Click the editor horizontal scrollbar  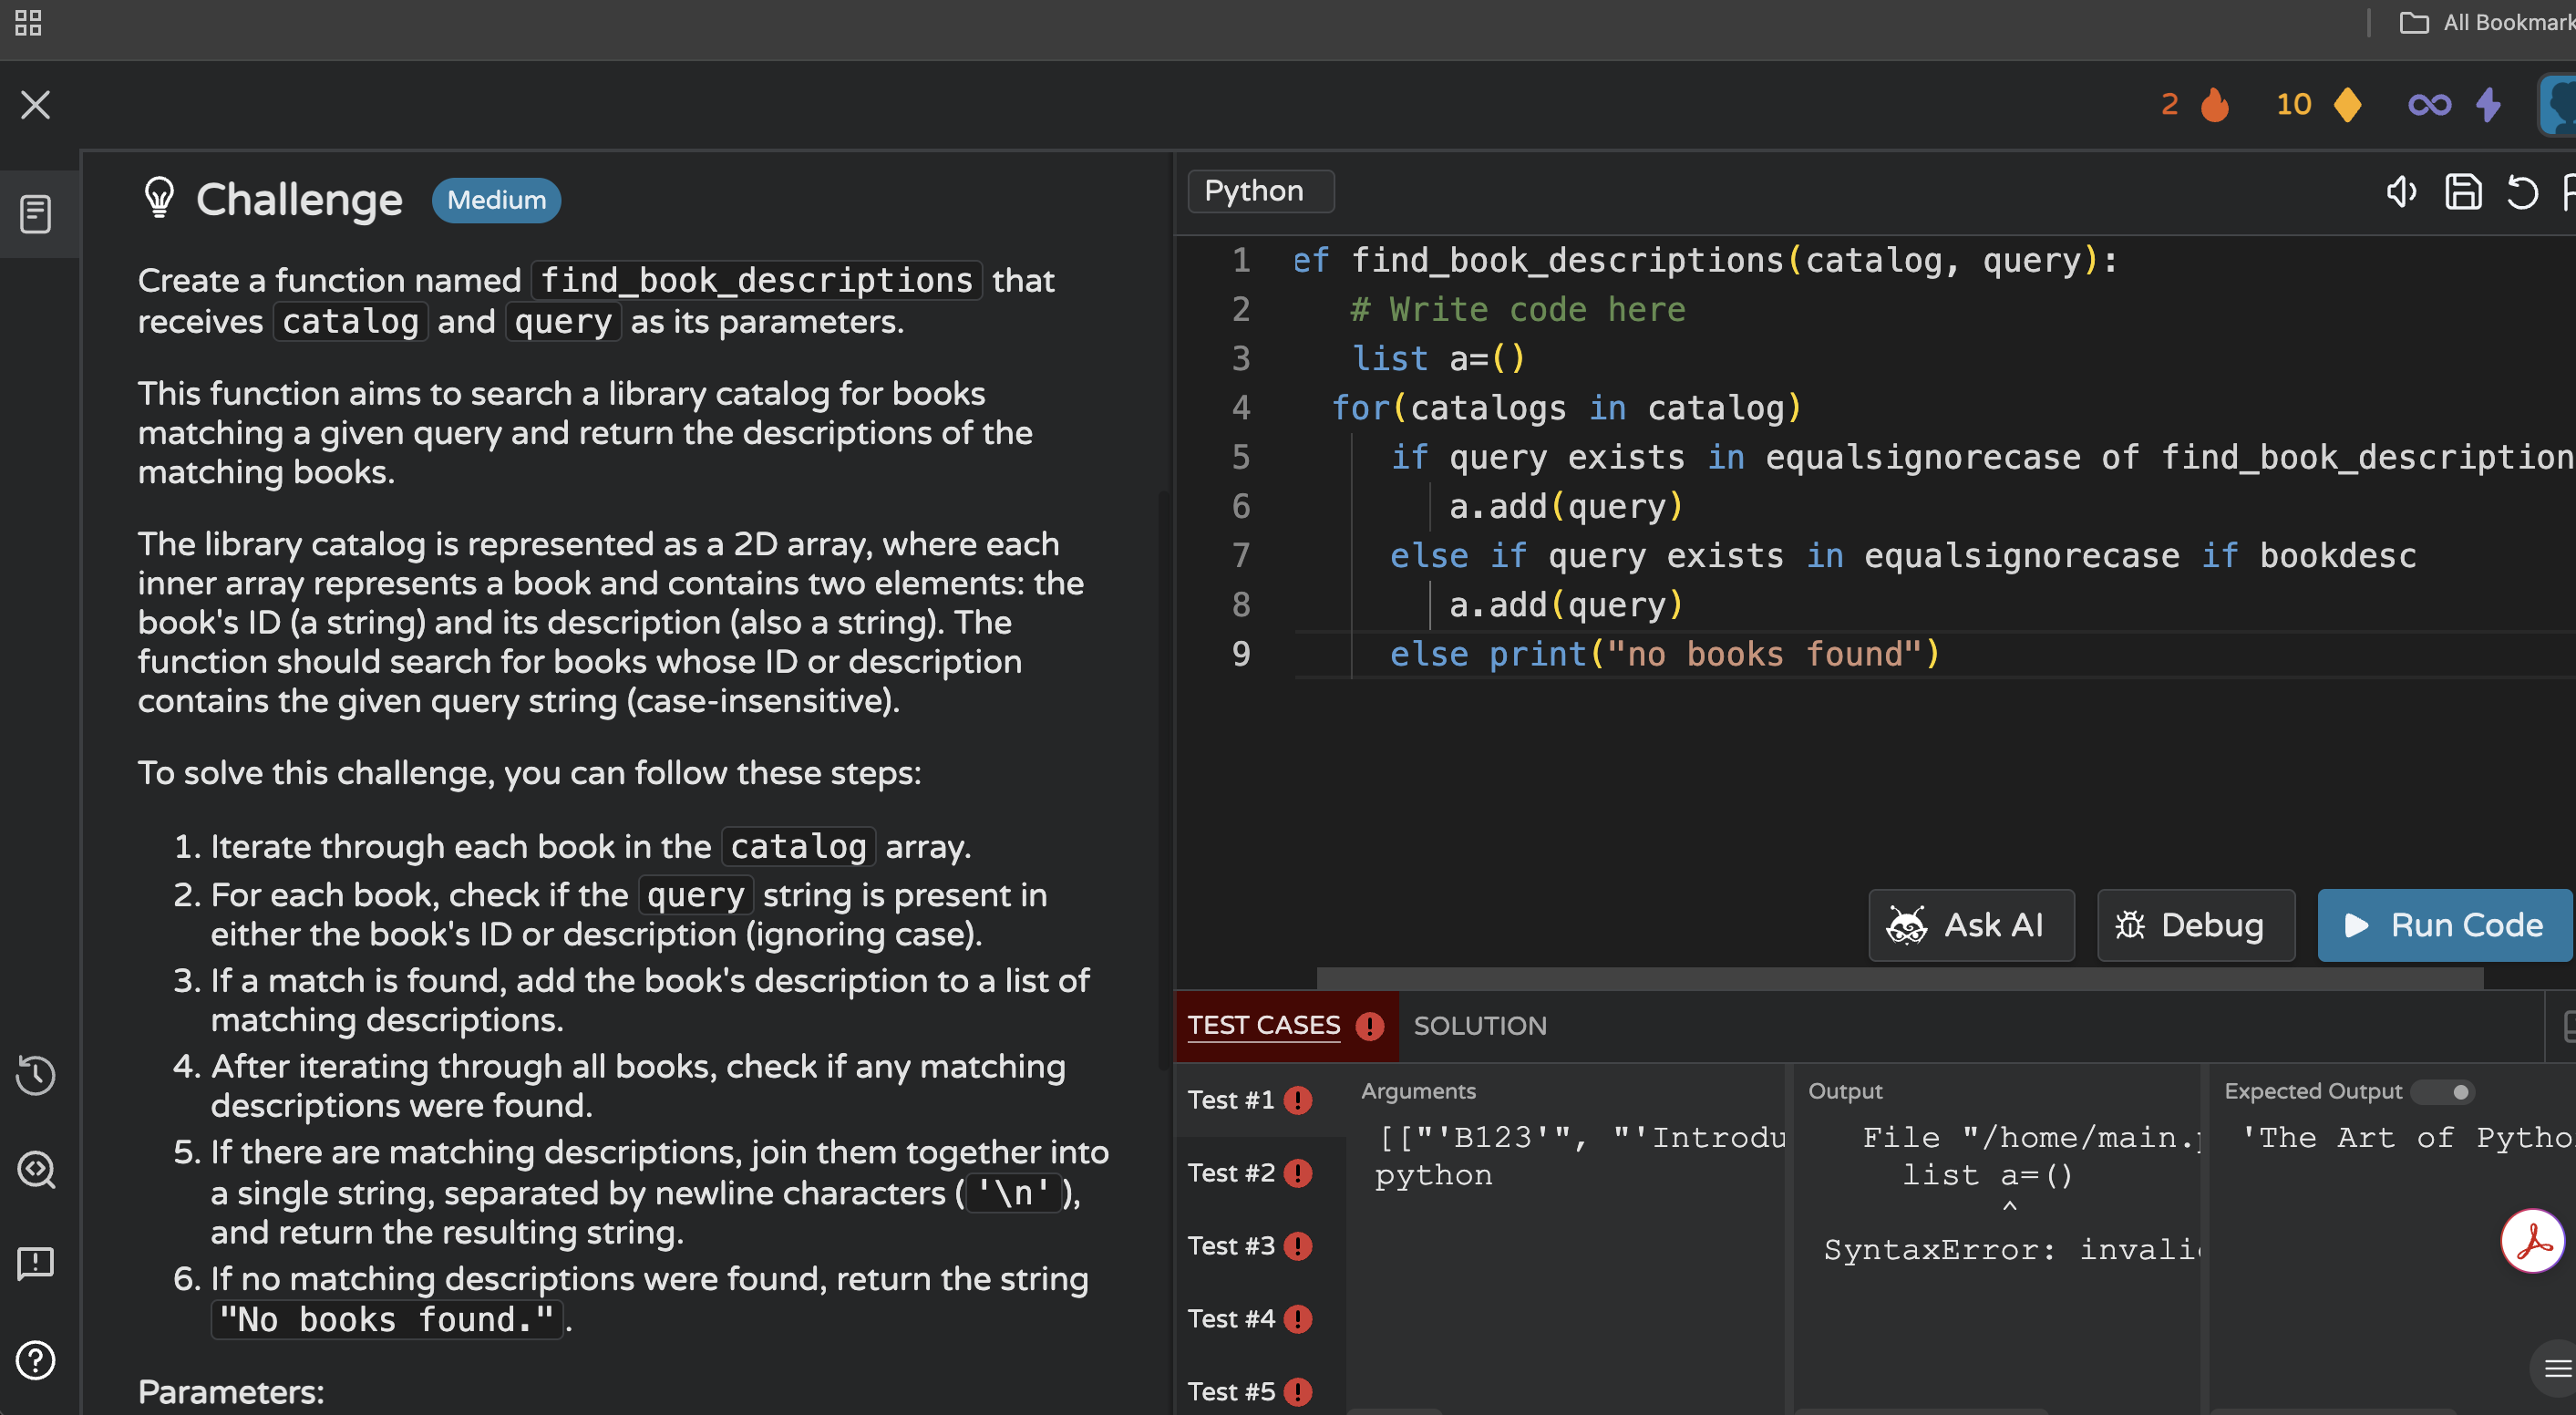1899,977
